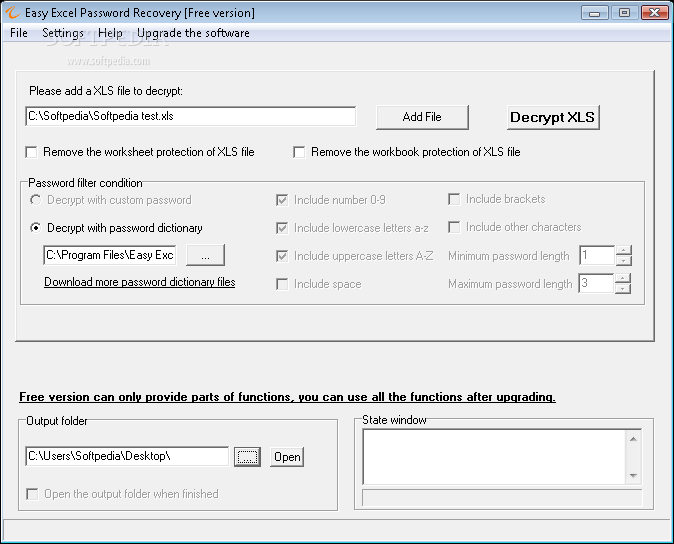Viewport: 674px width, 544px height.
Task: Click the output folder browse icon button
Action: pos(247,457)
